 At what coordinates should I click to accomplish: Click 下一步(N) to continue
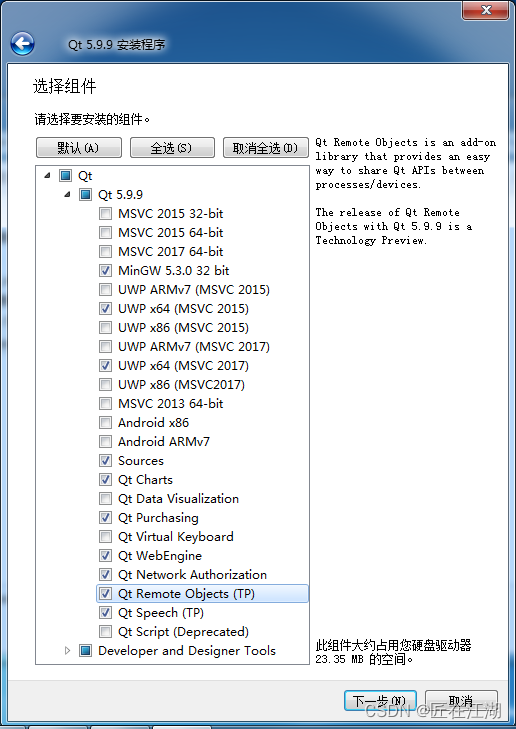click(x=380, y=701)
